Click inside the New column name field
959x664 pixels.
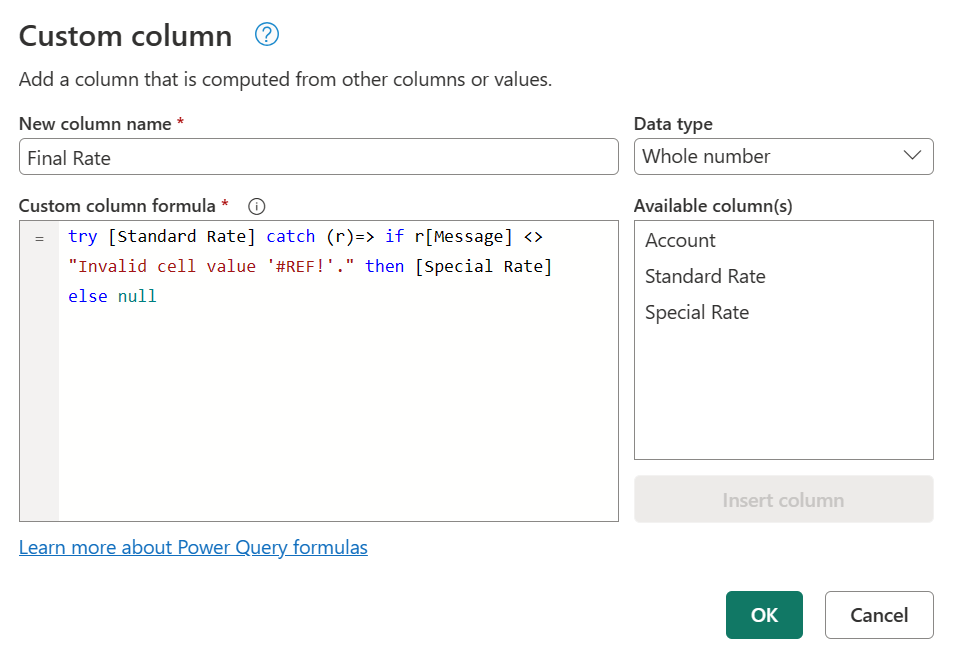click(318, 156)
